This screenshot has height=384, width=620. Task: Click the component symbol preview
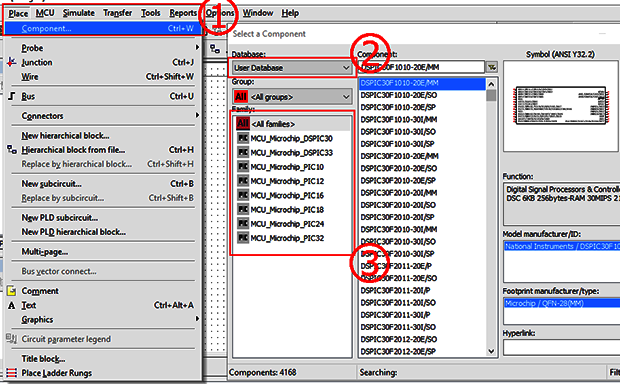(x=560, y=106)
